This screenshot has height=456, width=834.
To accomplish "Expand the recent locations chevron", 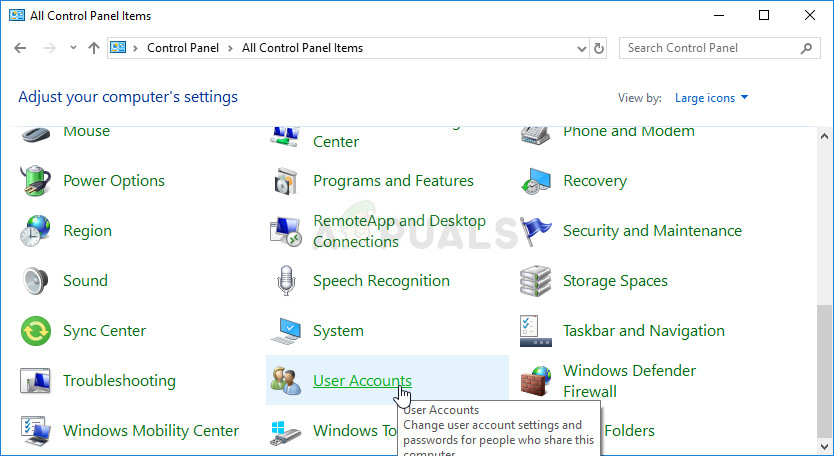I will (x=73, y=48).
